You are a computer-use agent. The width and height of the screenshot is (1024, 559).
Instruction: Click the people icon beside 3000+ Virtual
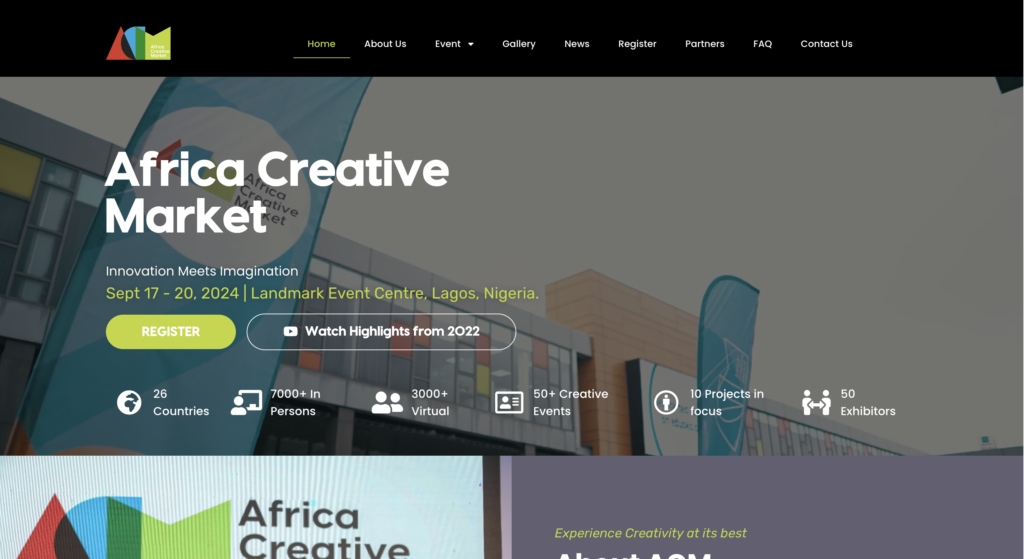pyautogui.click(x=387, y=402)
